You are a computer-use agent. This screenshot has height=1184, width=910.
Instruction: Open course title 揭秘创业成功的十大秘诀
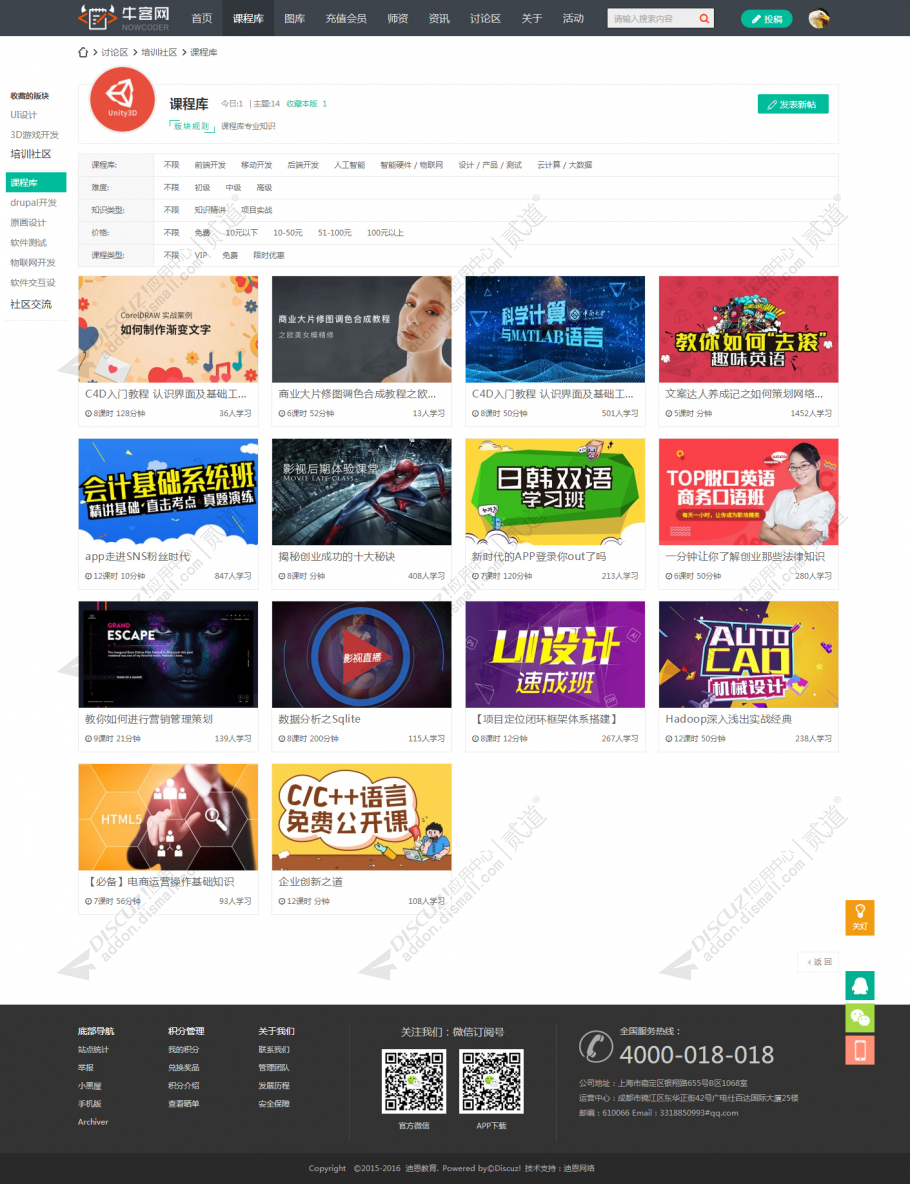tap(337, 557)
